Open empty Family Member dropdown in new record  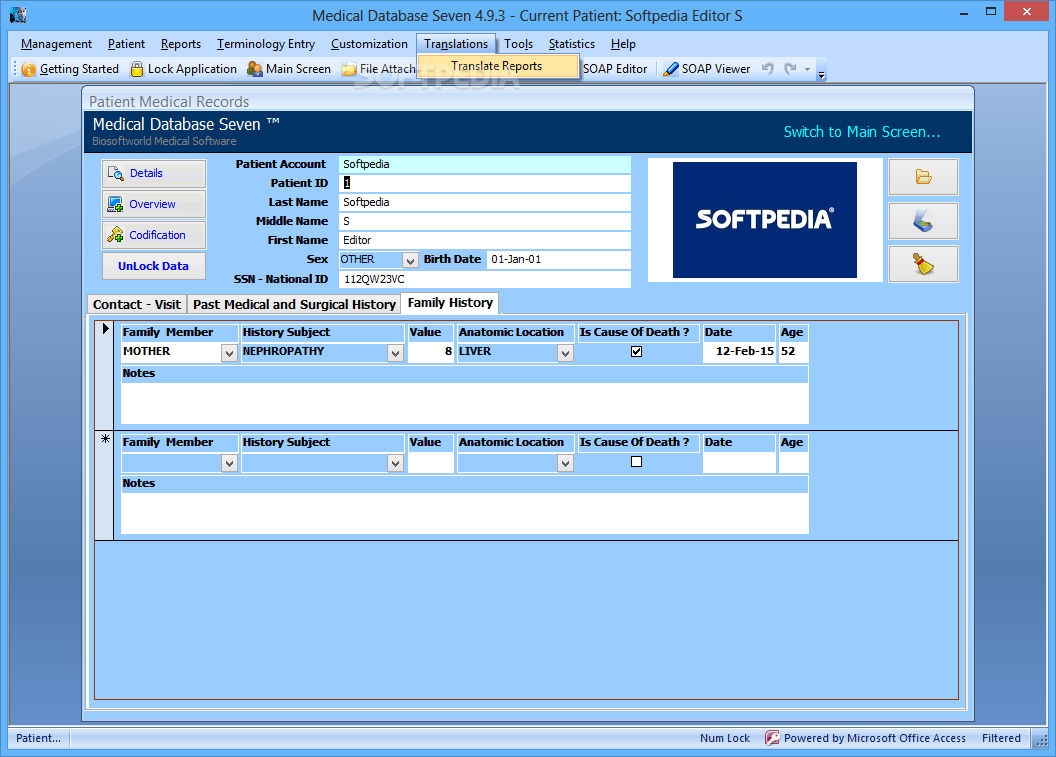coord(229,463)
